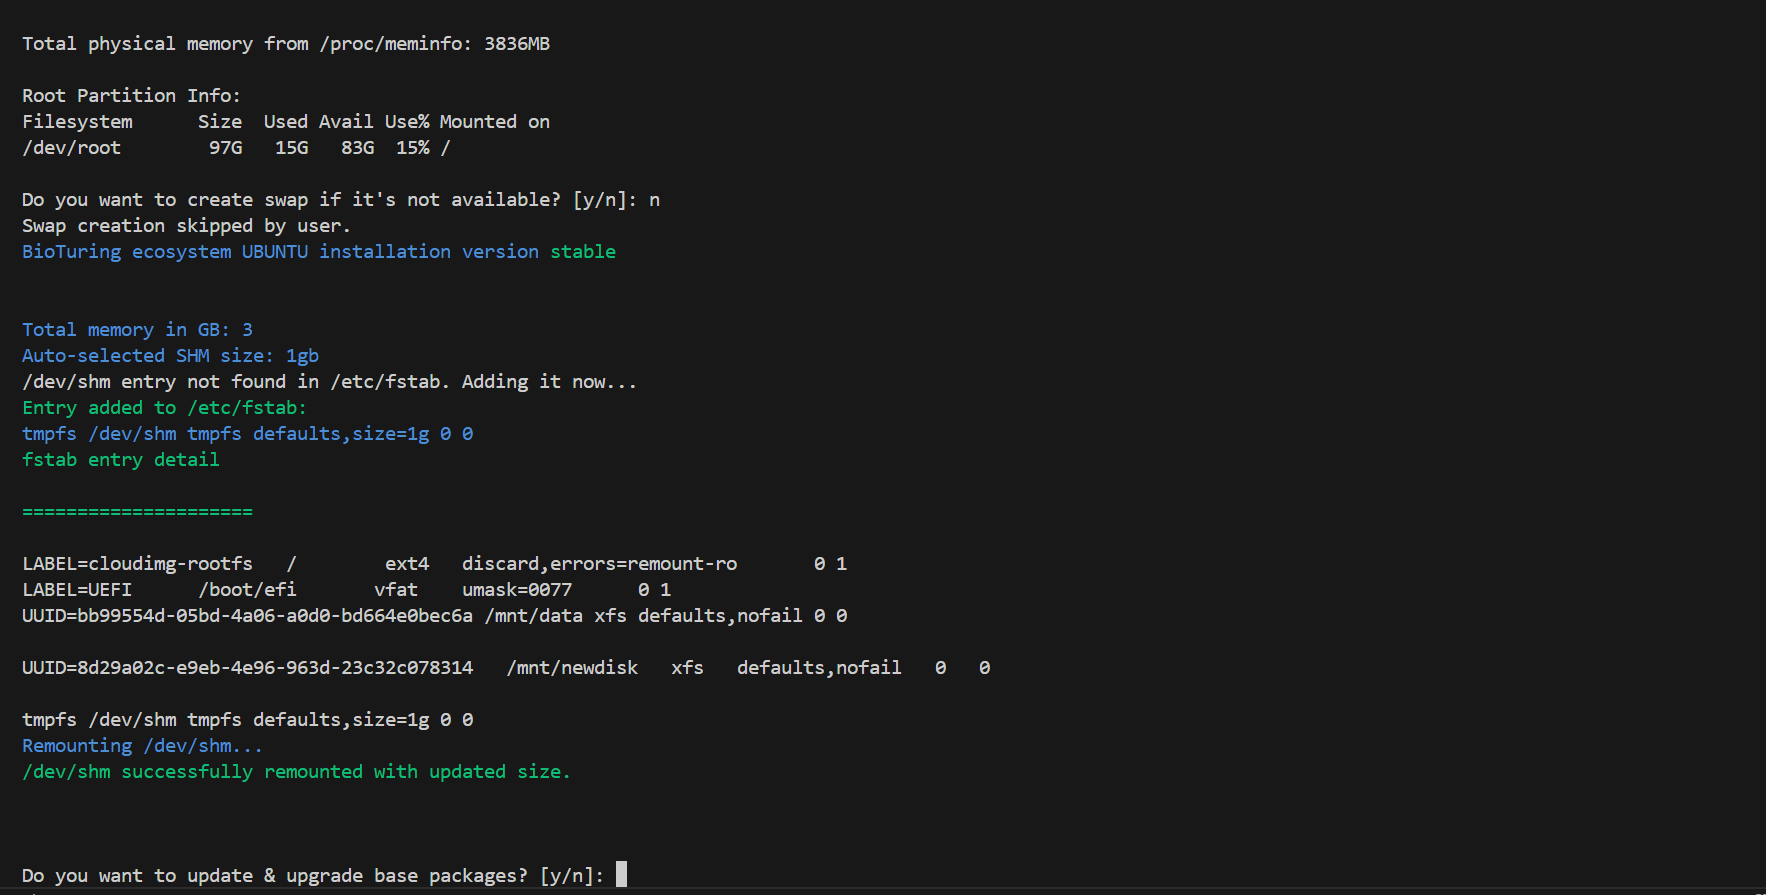Click 'Swap creation skipped by user.' line
The height and width of the screenshot is (895, 1766).
tap(186, 226)
